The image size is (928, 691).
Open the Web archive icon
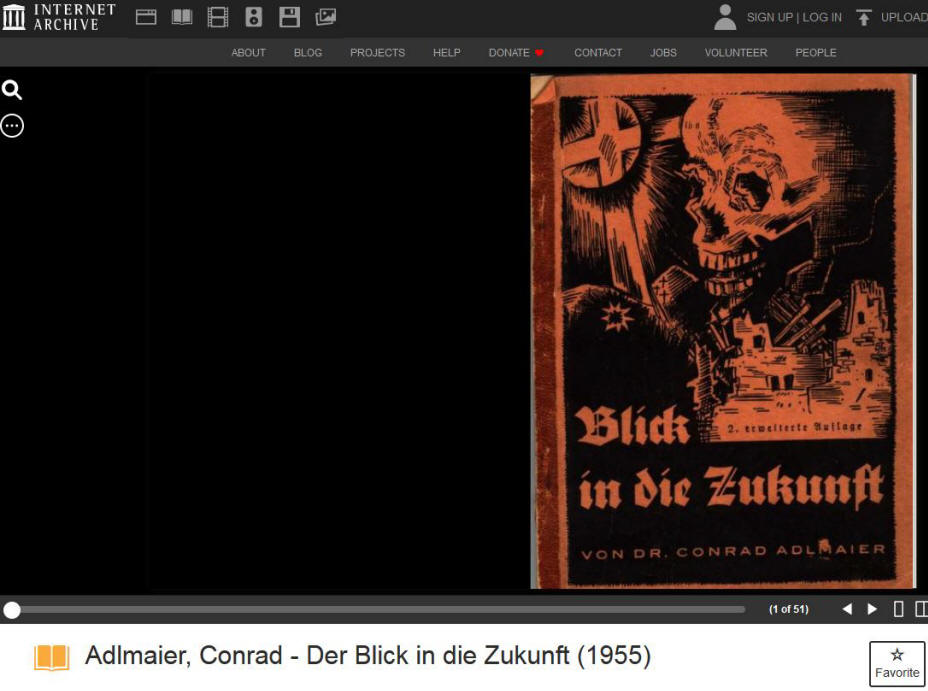pyautogui.click(x=146, y=17)
